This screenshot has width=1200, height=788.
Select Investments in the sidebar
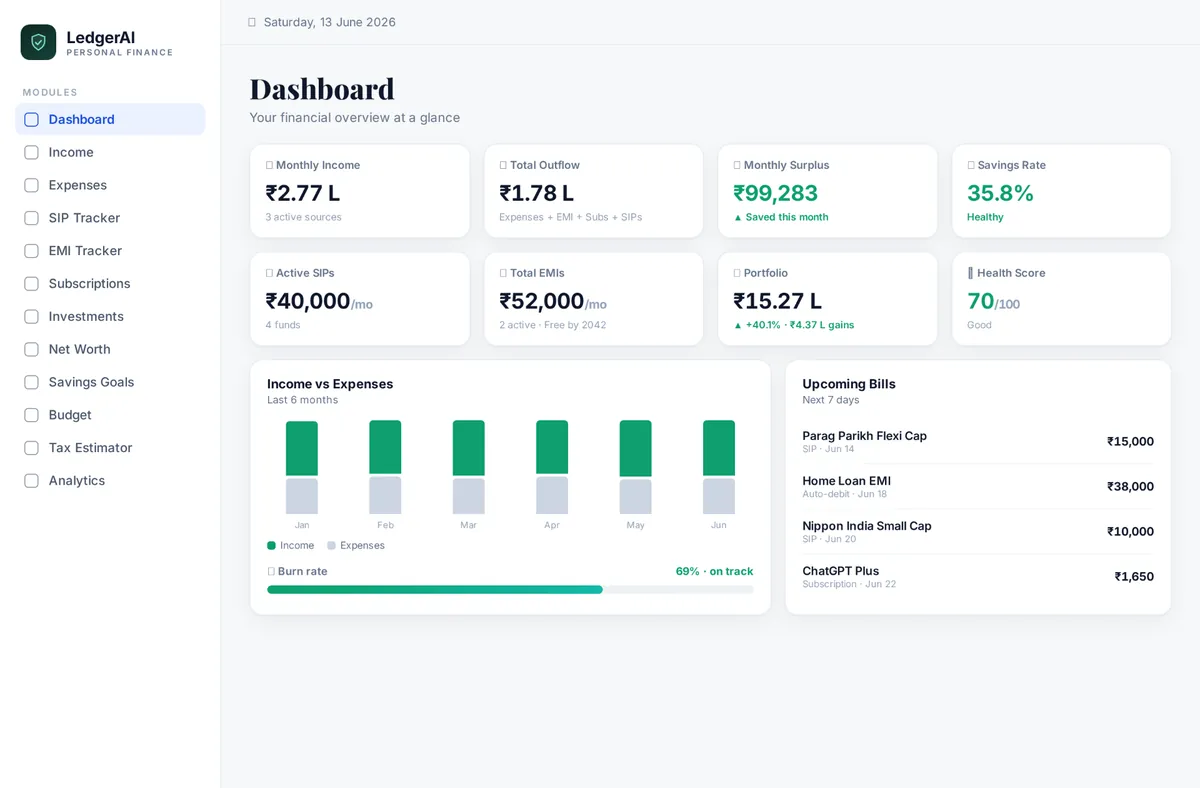[110, 316]
